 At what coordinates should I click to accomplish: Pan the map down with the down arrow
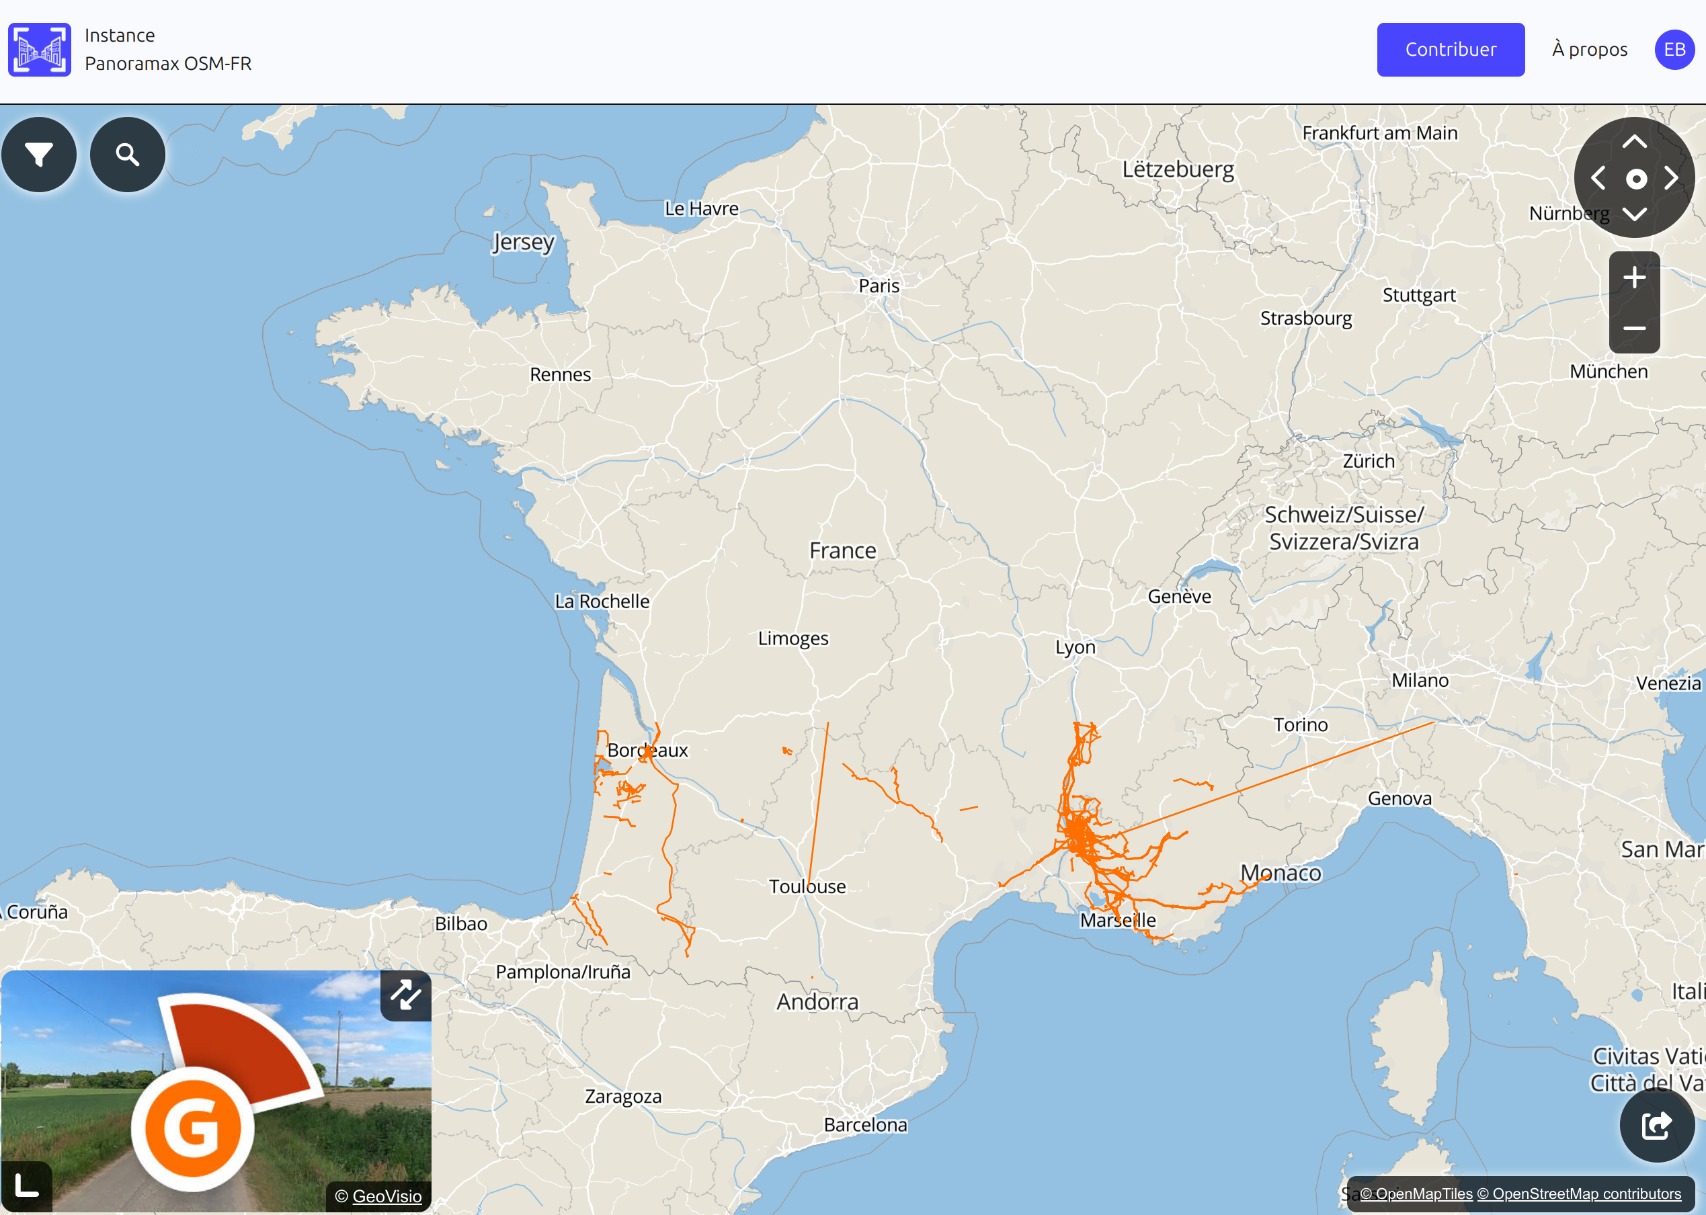1634,214
